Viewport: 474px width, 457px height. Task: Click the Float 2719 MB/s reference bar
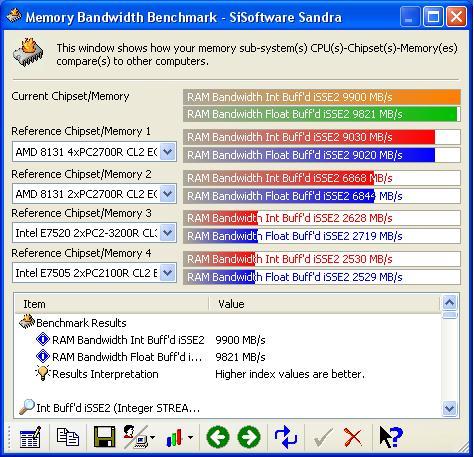pyautogui.click(x=322, y=236)
